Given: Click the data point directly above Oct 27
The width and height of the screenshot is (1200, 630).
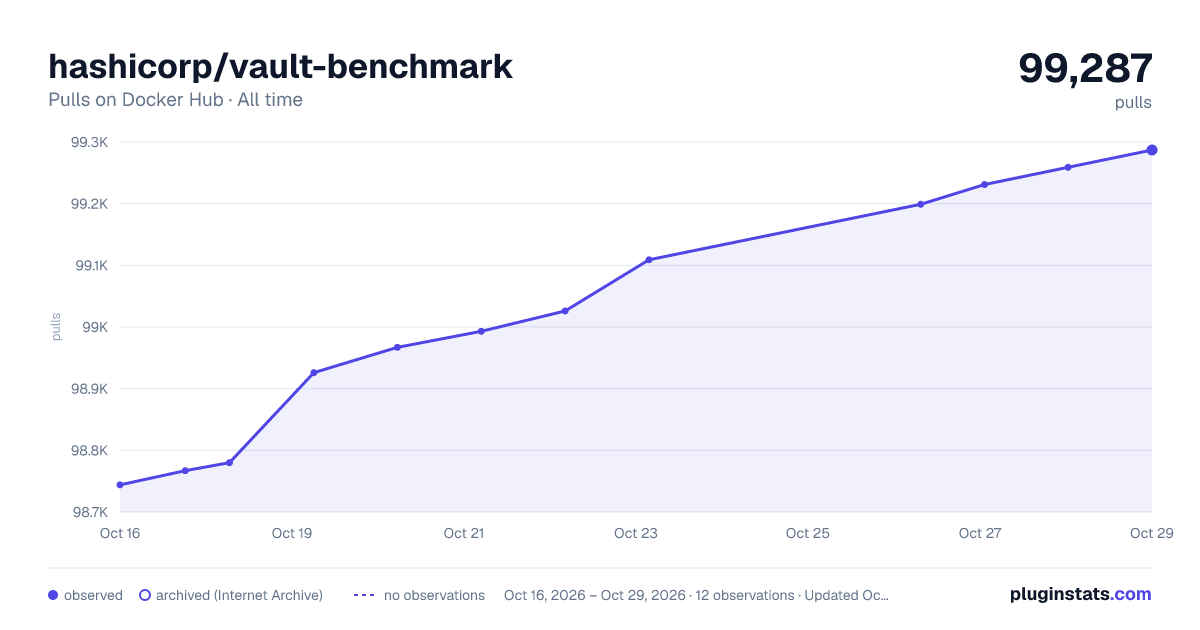Looking at the screenshot, I should 984,184.
